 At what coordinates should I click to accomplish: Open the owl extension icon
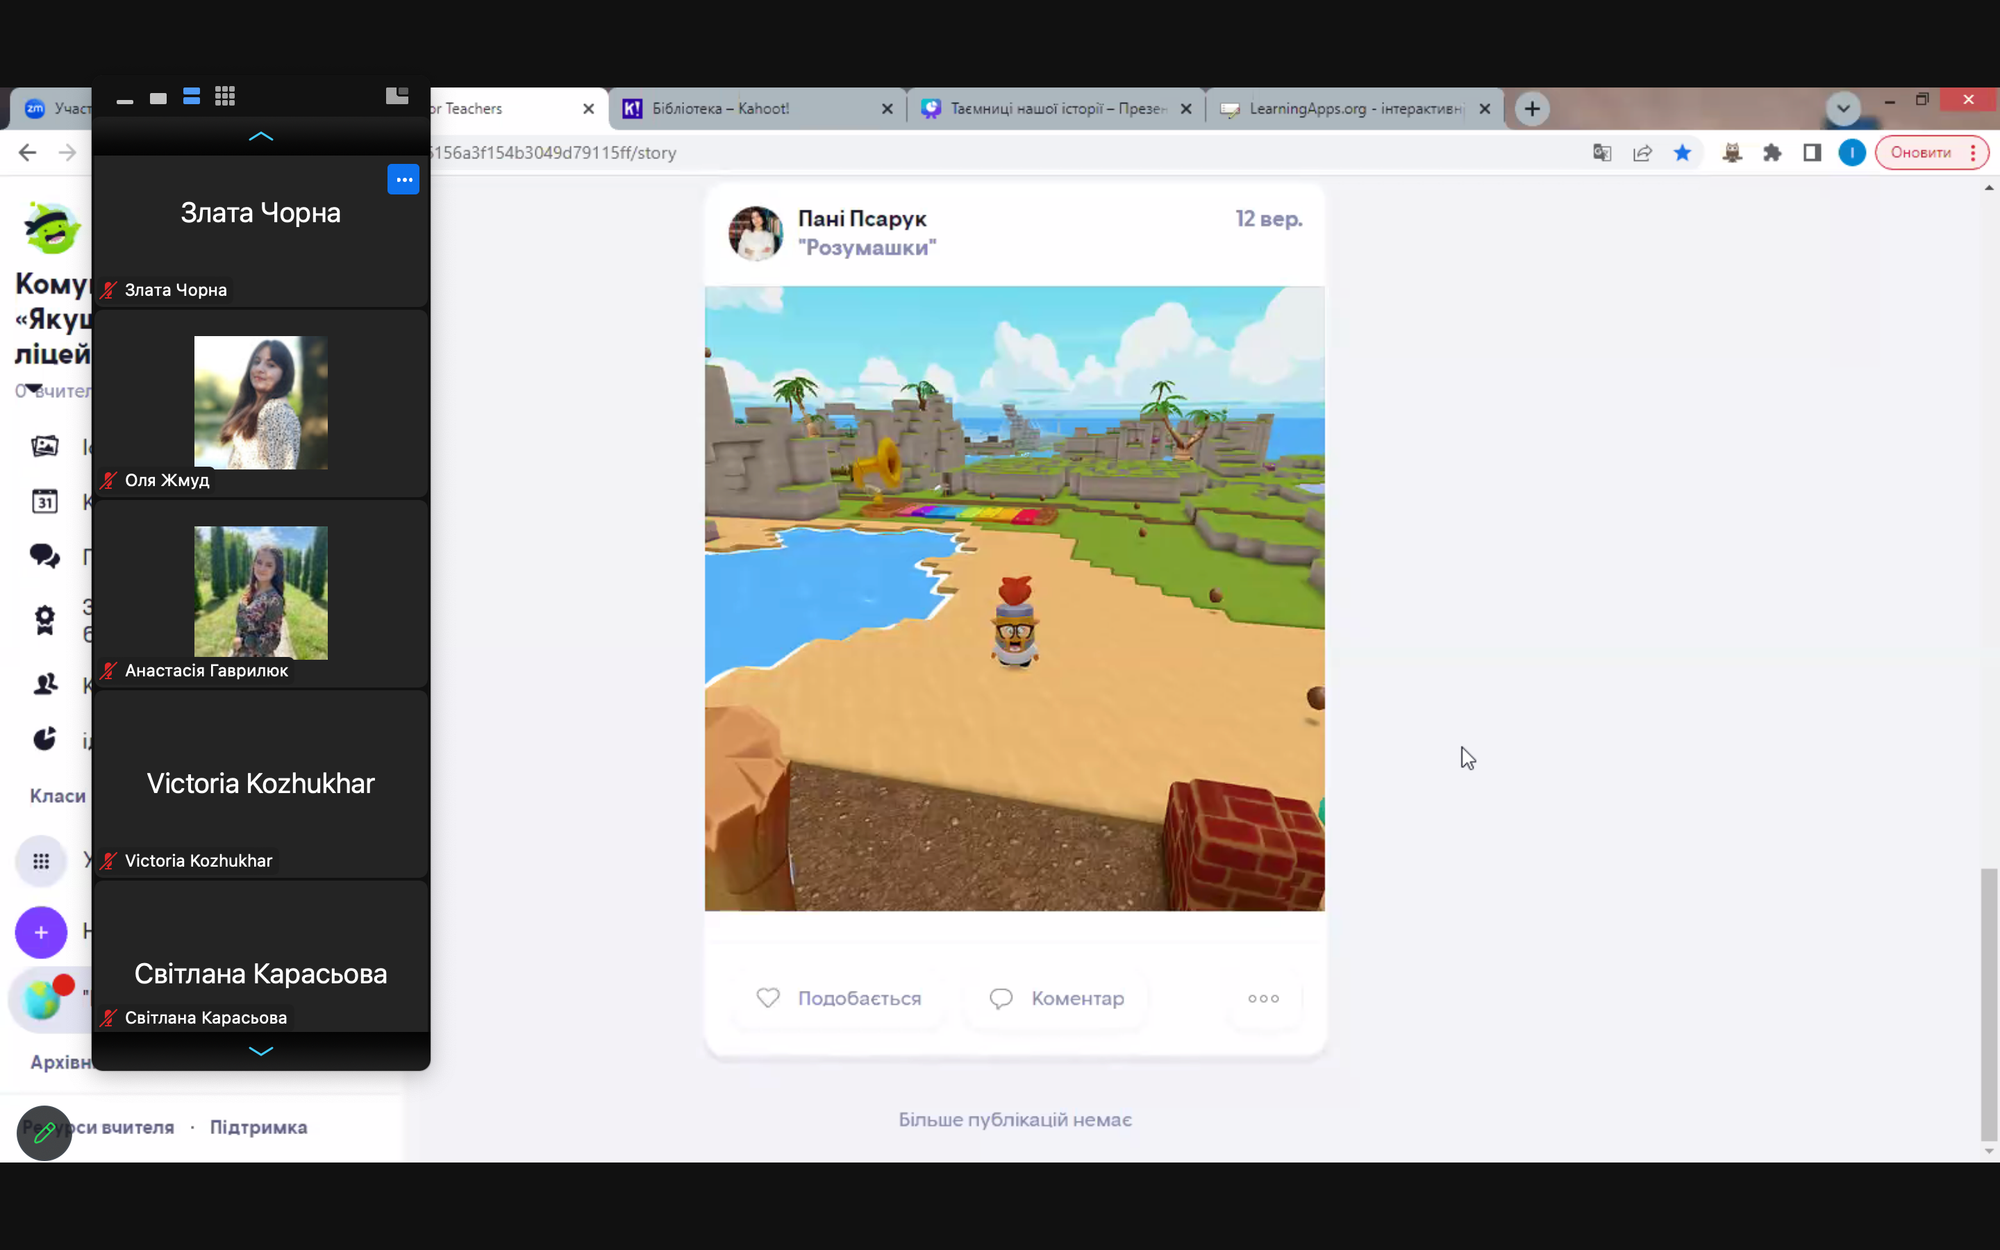pyautogui.click(x=1732, y=153)
